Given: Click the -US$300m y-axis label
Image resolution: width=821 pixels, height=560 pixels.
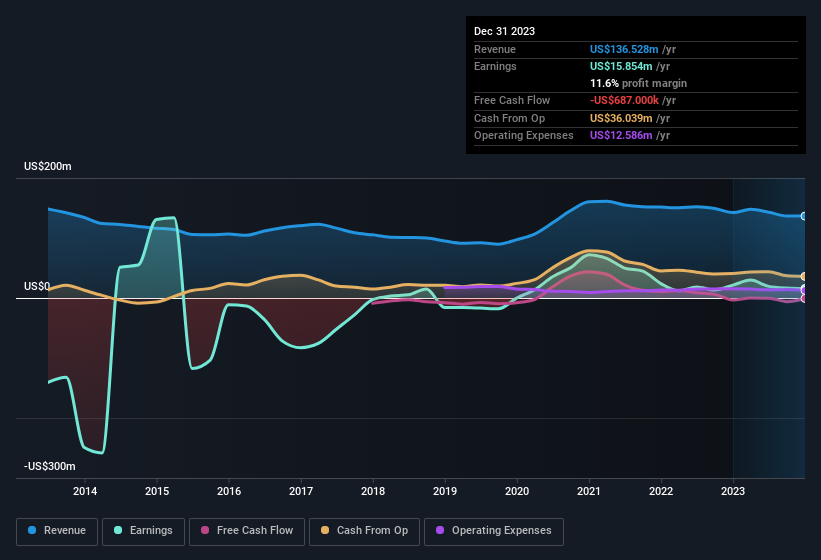Looking at the screenshot, I should click(50, 466).
